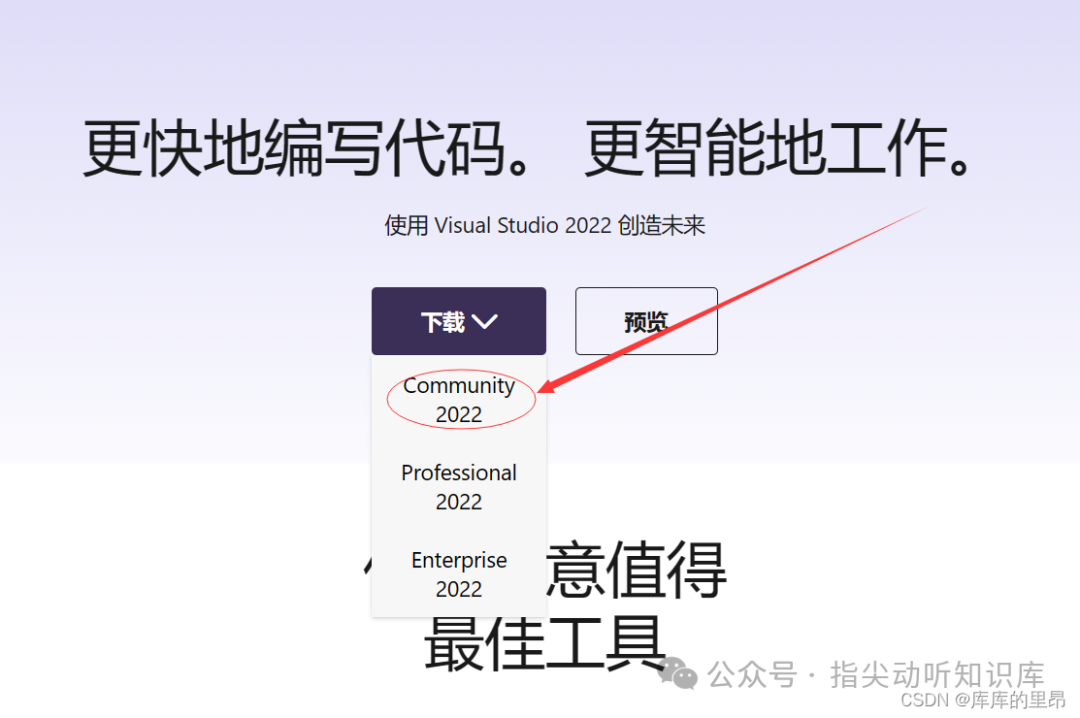Open the 下载 download dropdown button
The width and height of the screenshot is (1080, 718).
[x=459, y=321]
